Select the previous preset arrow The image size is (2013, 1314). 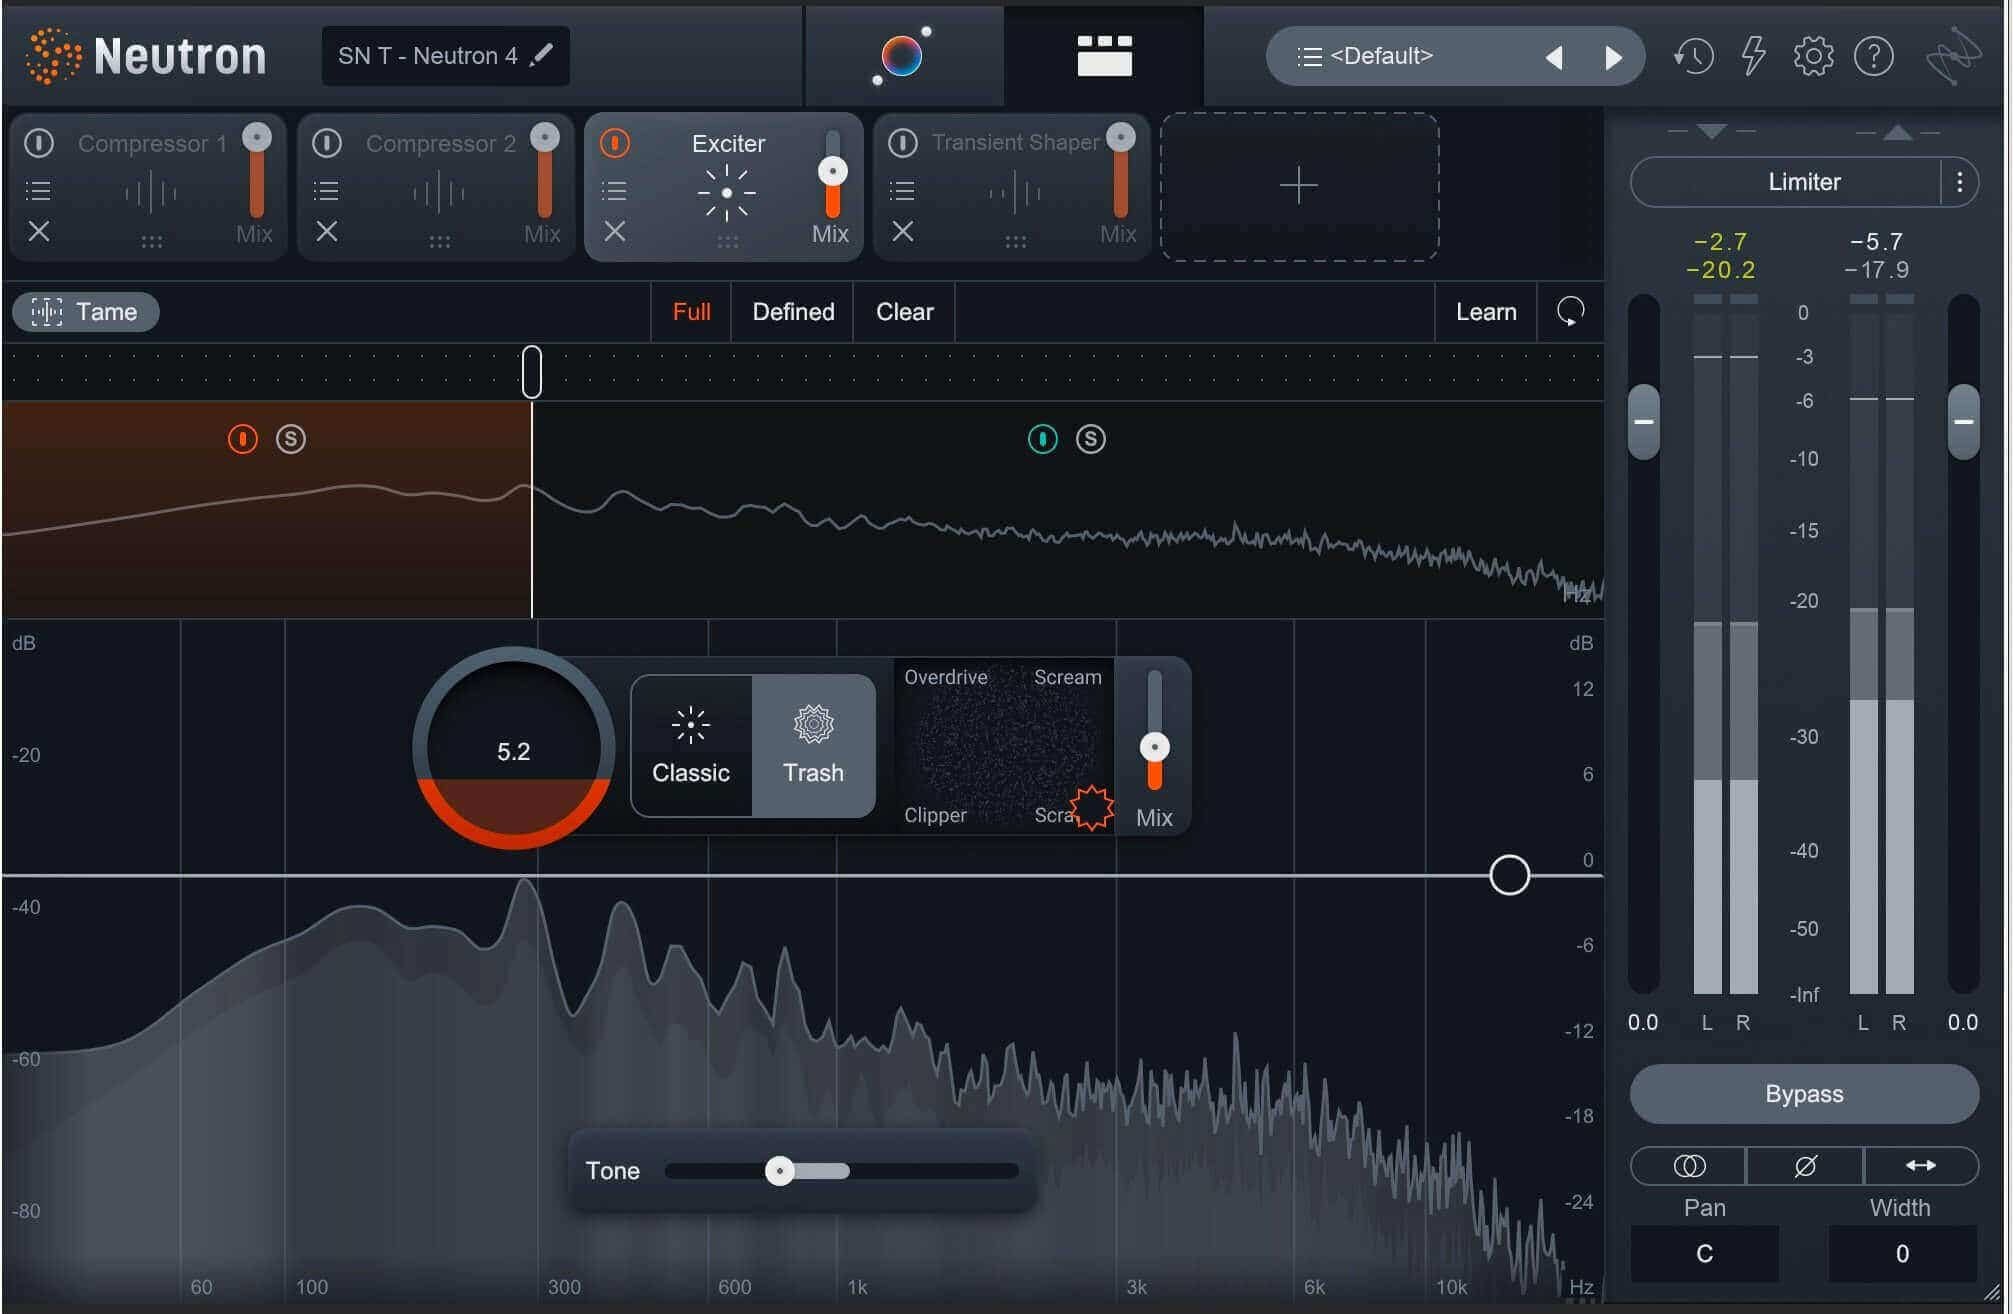click(x=1554, y=57)
